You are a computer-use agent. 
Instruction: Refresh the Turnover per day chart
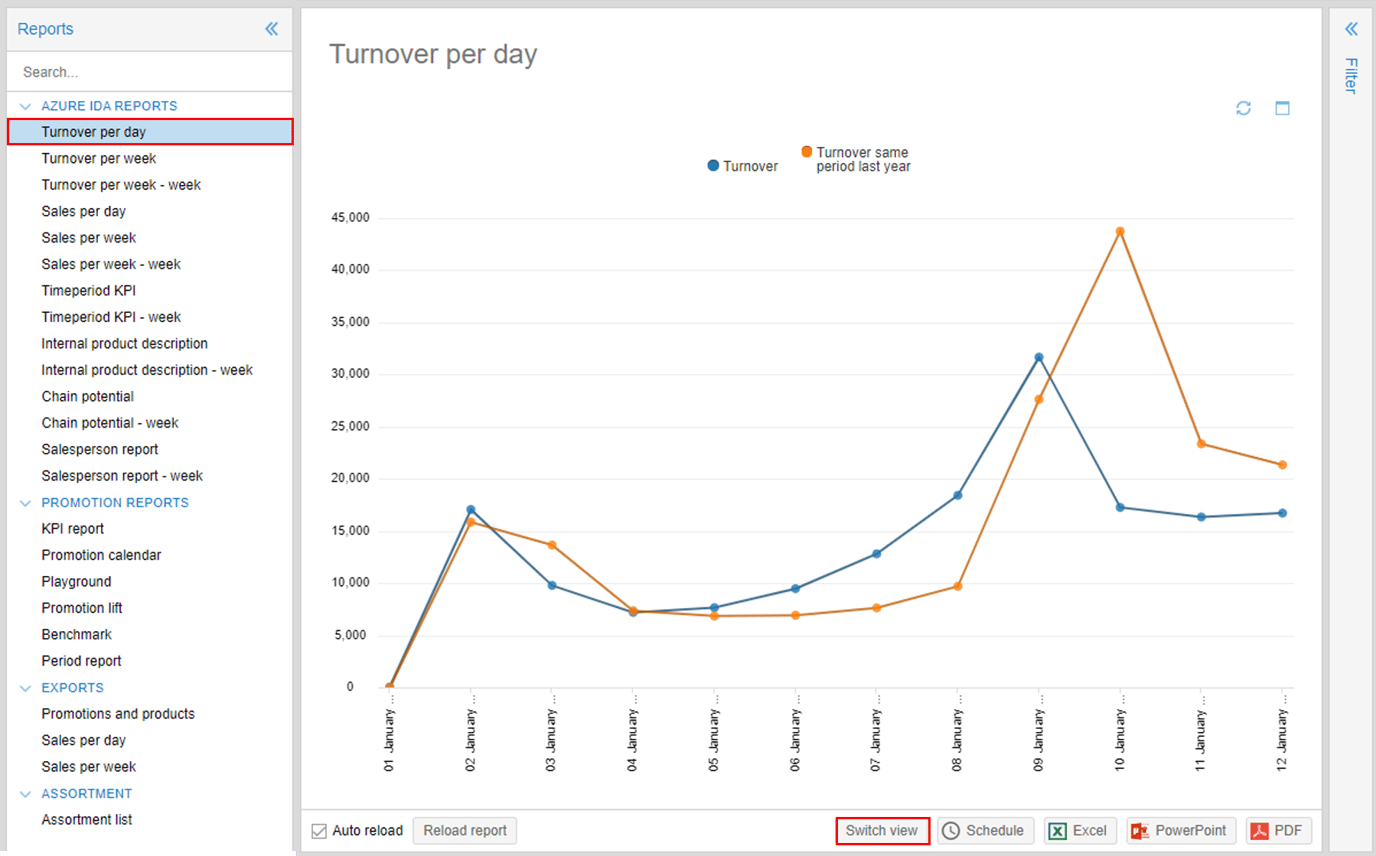click(1243, 108)
